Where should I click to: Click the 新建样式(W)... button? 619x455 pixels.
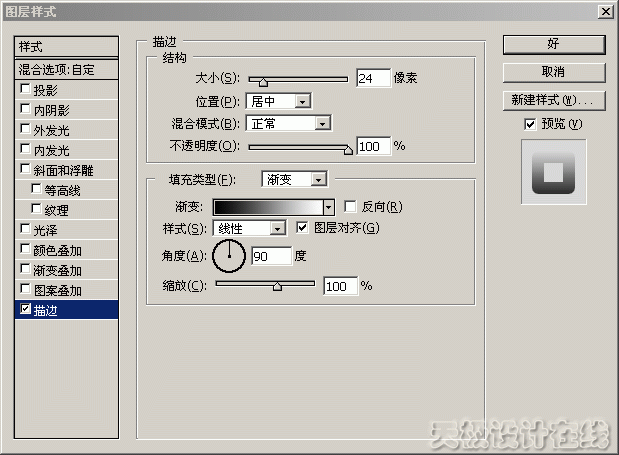[x=554, y=100]
